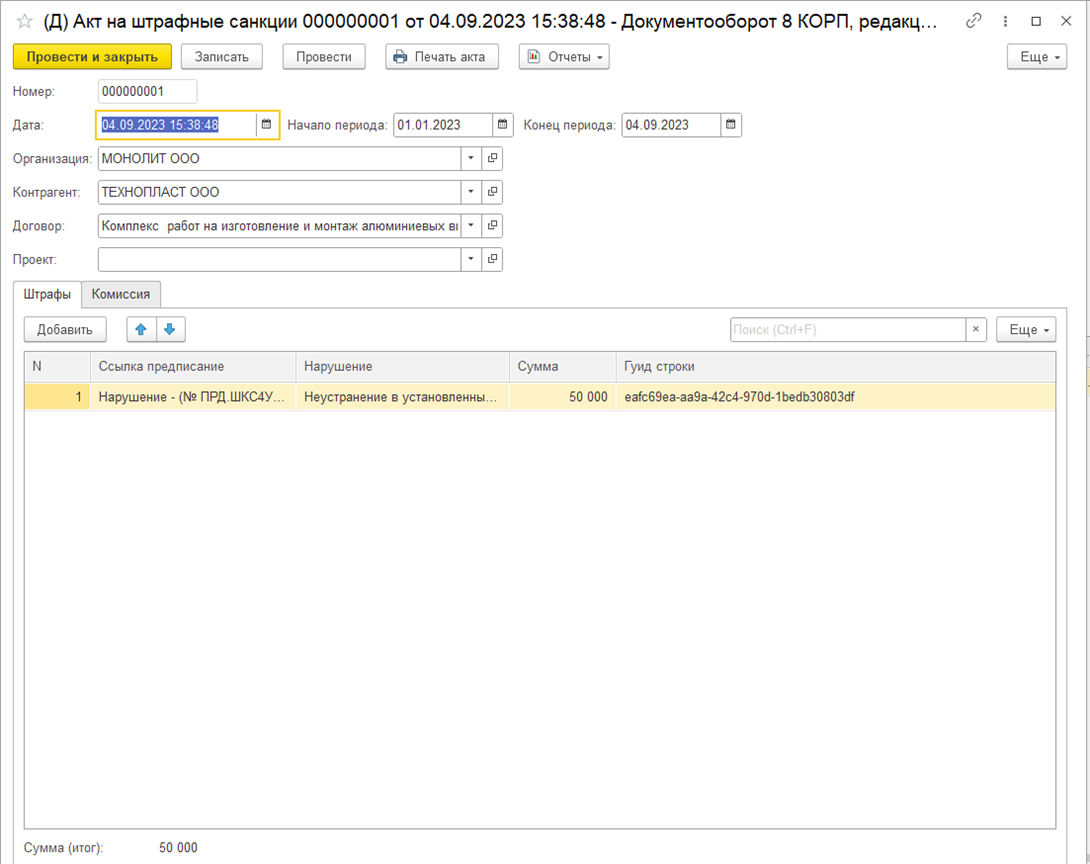This screenshot has width=1090, height=864.
Task: Open calendar for Конец периода field
Action: [x=731, y=125]
